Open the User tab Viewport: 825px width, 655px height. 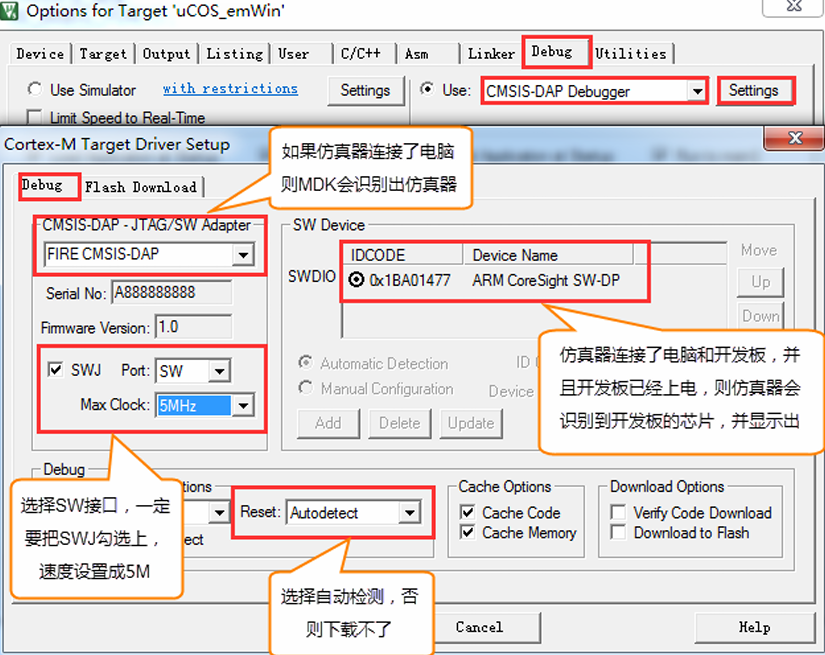(301, 54)
